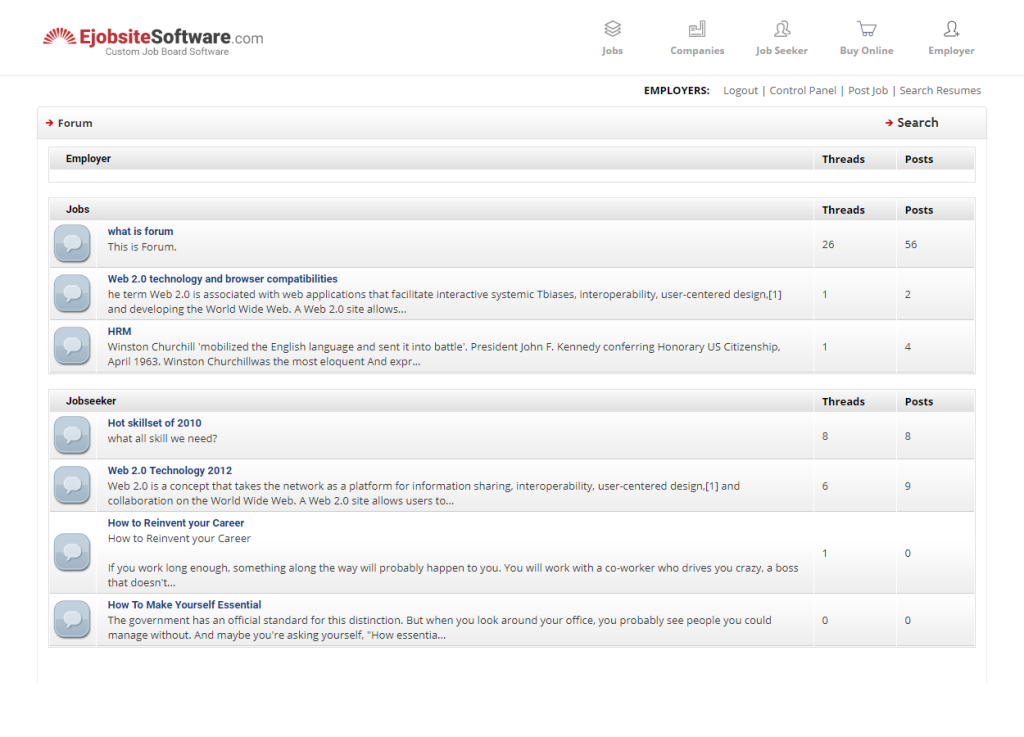The image size is (1024, 737).
Task: Open the 'How to Reinvent your Career' discussion
Action: (x=176, y=522)
